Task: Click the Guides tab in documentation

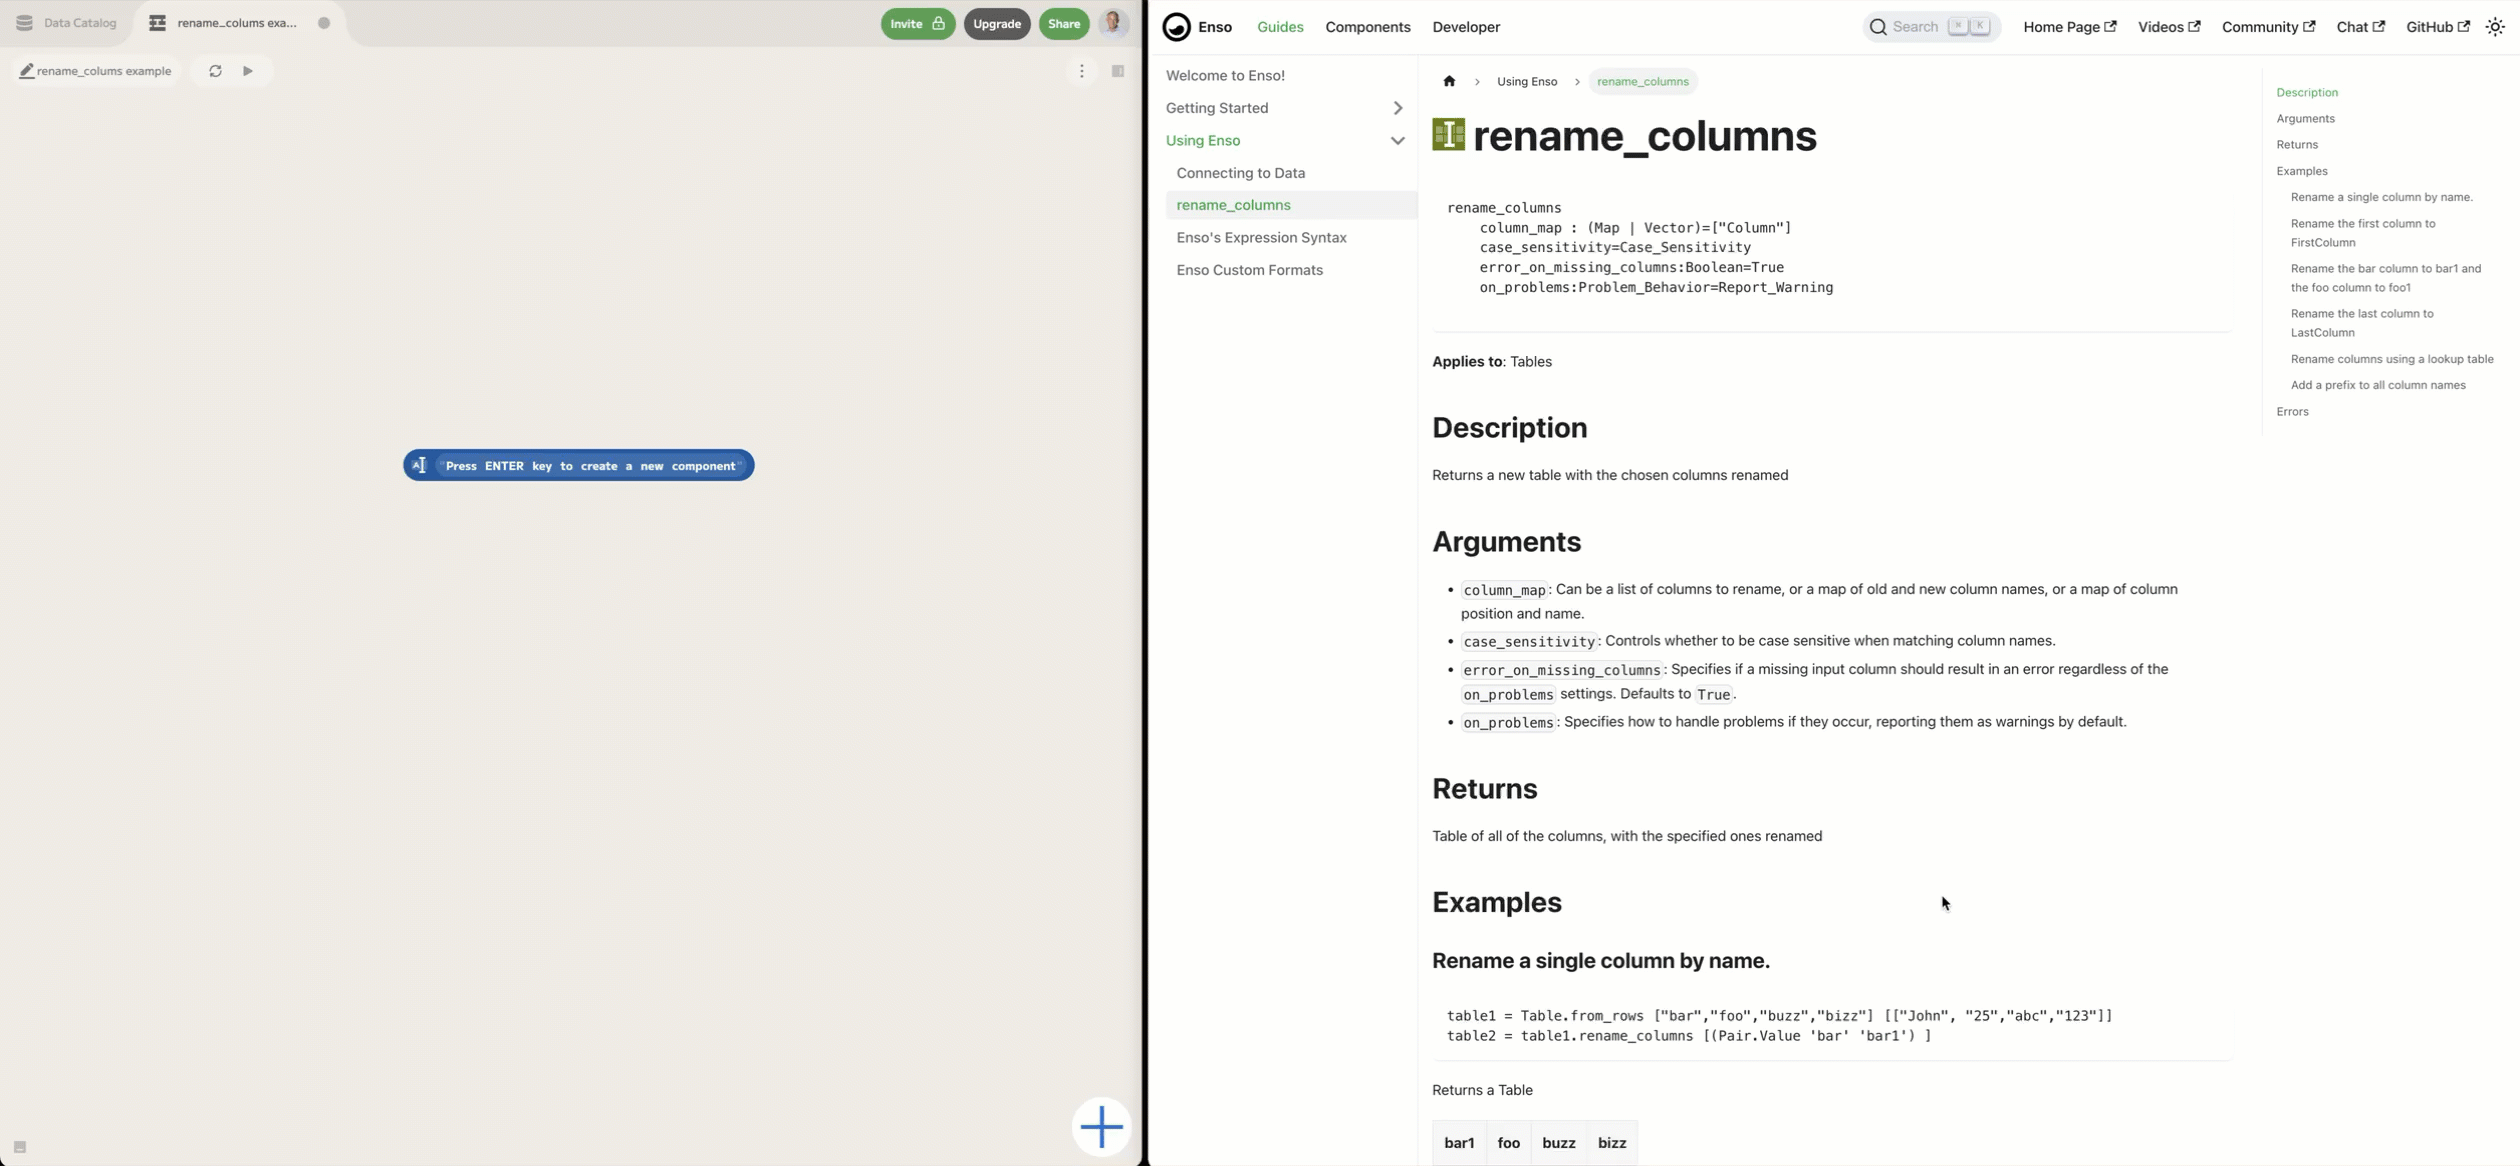Action: (1281, 26)
